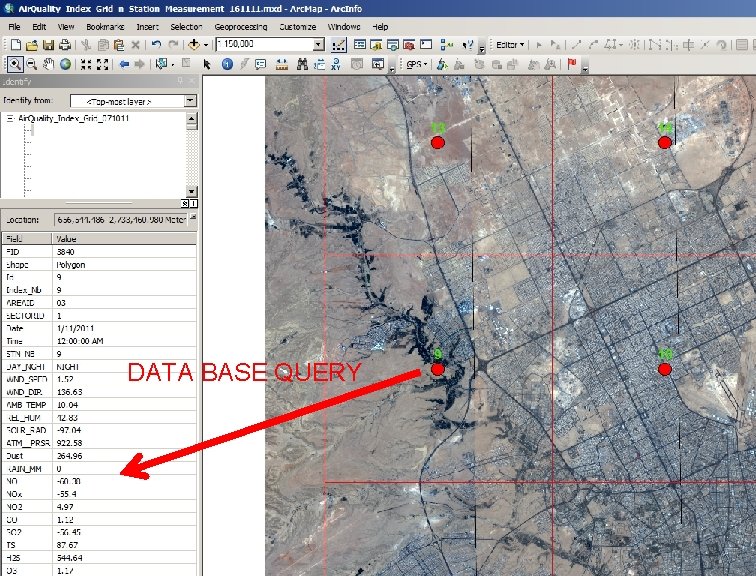The width and height of the screenshot is (756, 576).
Task: Paste from clipboard toolbar icon
Action: coord(119,45)
